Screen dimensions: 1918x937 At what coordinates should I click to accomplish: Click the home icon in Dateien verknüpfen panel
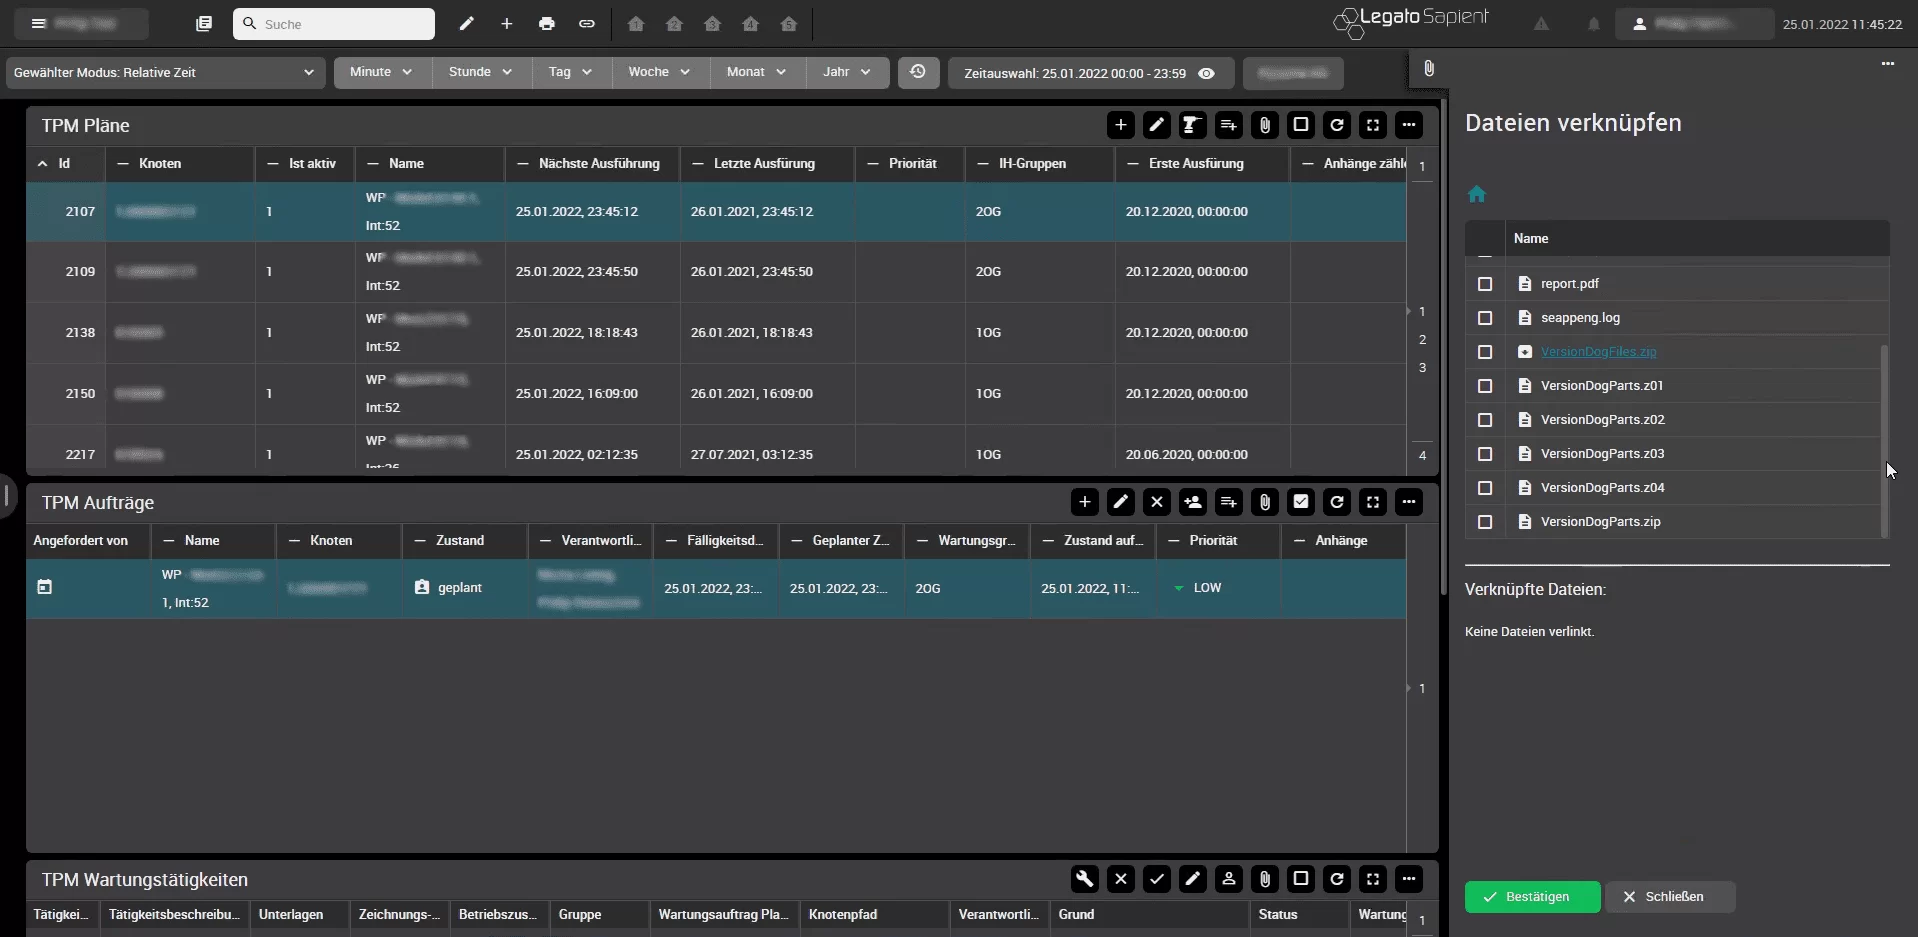tap(1476, 194)
